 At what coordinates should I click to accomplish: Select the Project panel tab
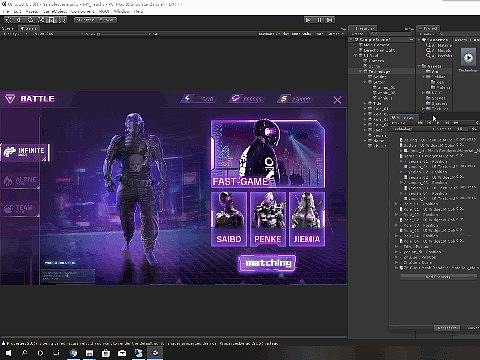pyautogui.click(x=429, y=29)
